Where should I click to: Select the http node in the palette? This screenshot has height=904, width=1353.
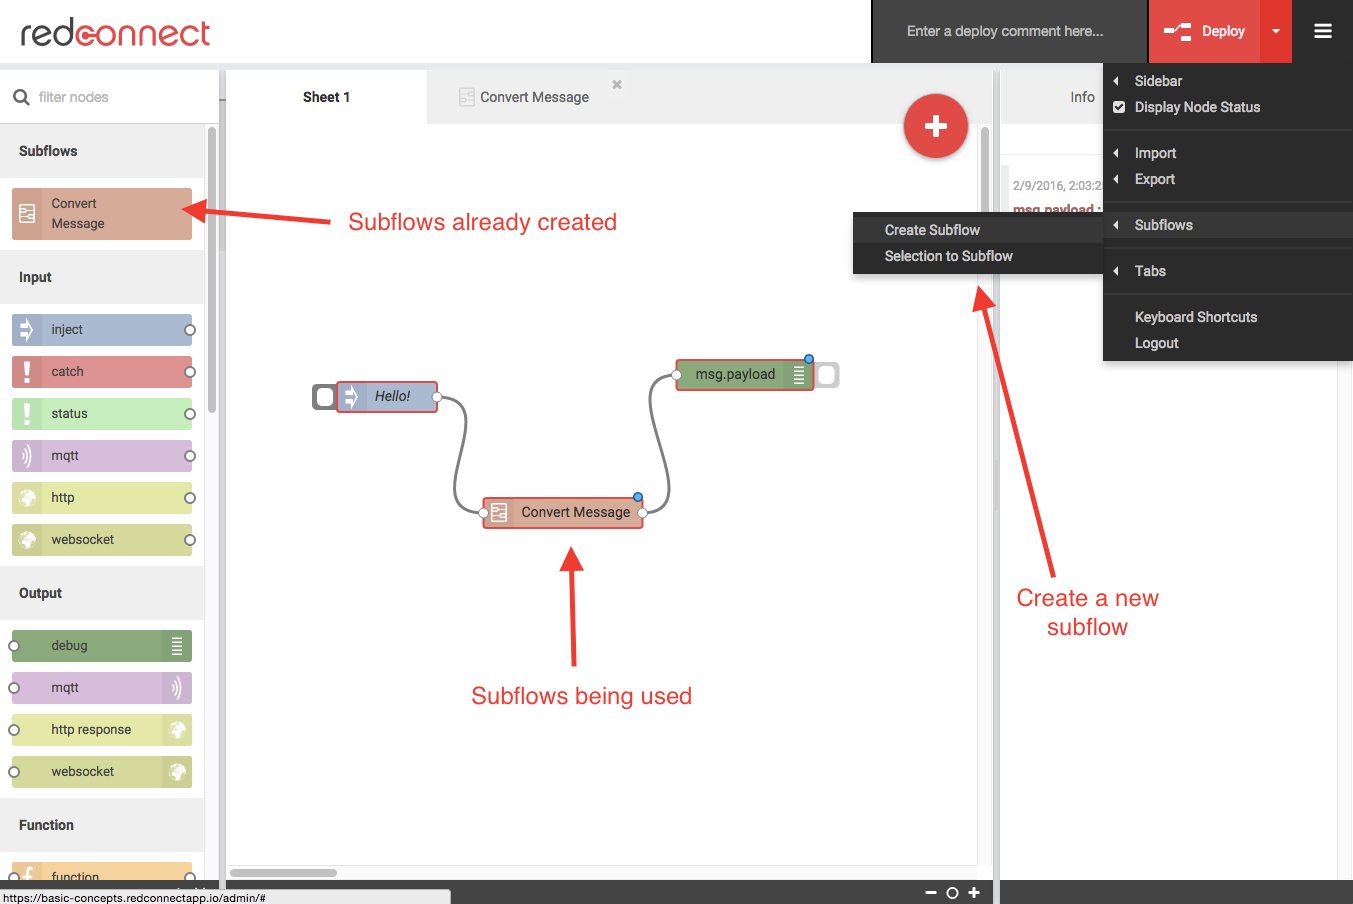(100, 497)
